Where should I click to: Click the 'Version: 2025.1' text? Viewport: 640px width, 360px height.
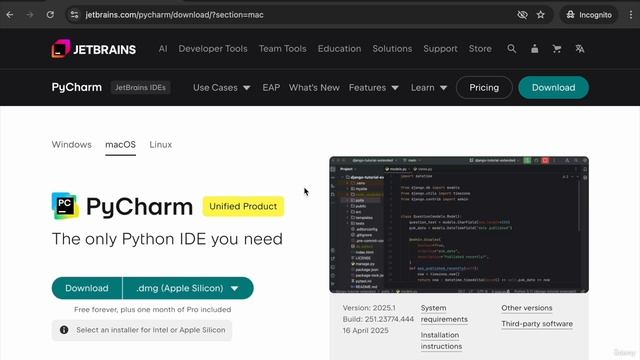click(x=369, y=308)
